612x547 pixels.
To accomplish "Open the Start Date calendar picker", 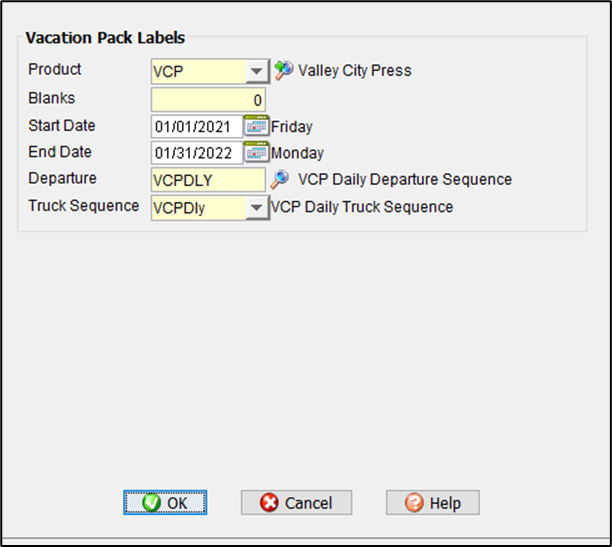I will pyautogui.click(x=257, y=127).
